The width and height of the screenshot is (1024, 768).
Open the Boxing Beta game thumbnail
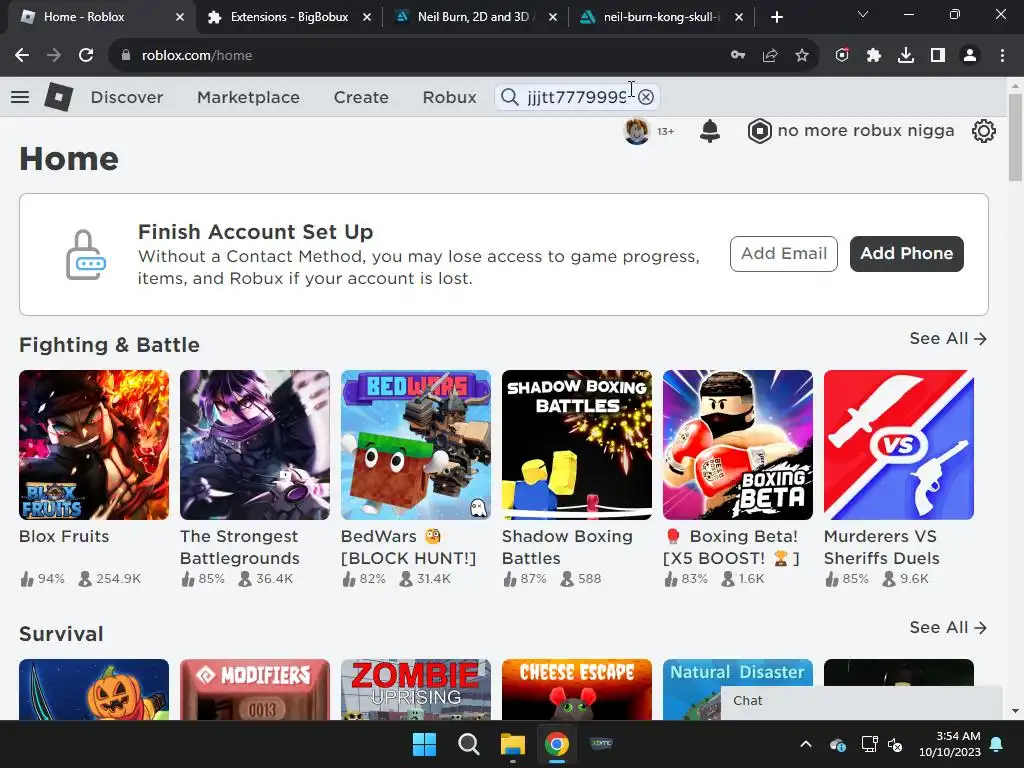click(738, 445)
